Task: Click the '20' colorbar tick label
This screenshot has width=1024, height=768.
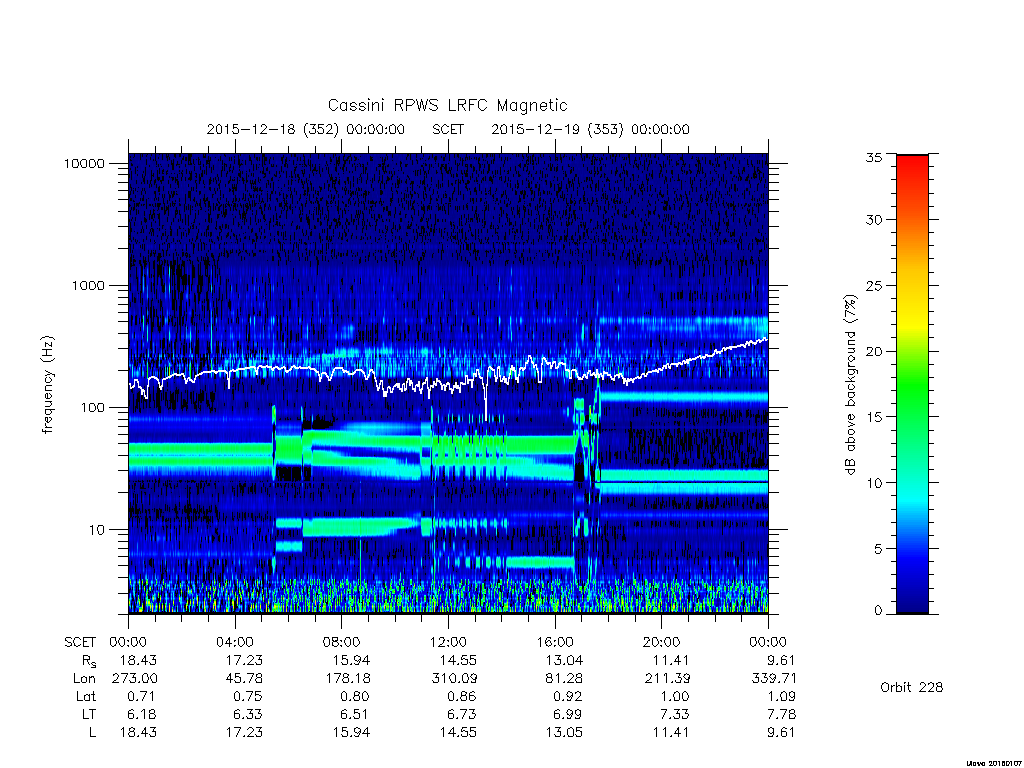Action: click(x=873, y=351)
